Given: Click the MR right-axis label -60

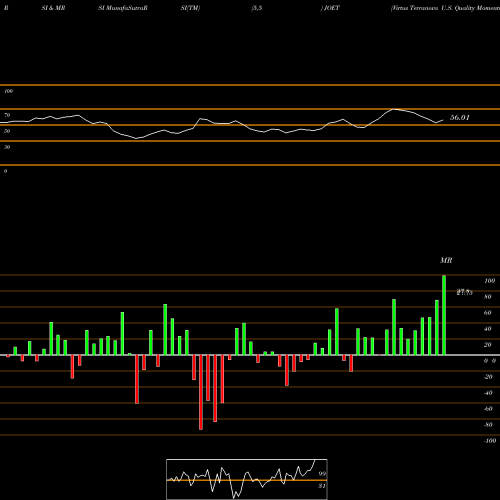Looking at the screenshot, I should pos(488,409).
